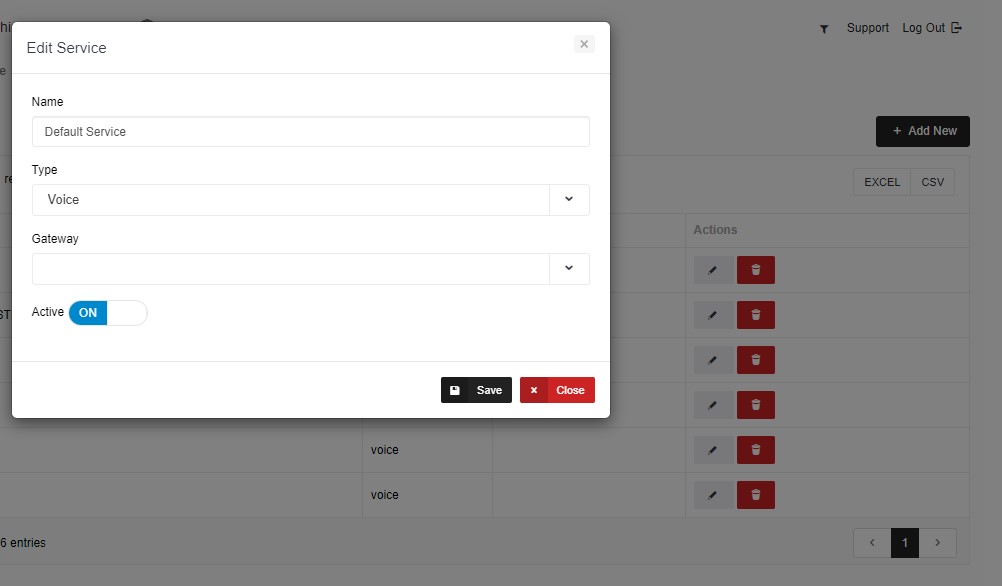This screenshot has width=1002, height=586.
Task: Click the red trash icon in last row
Action: pos(756,495)
